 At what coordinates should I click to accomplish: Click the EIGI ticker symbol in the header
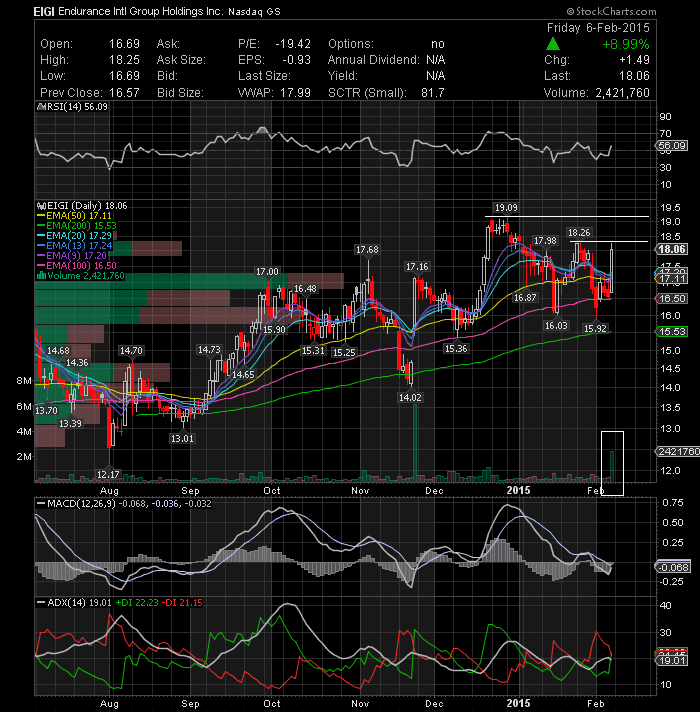point(44,12)
